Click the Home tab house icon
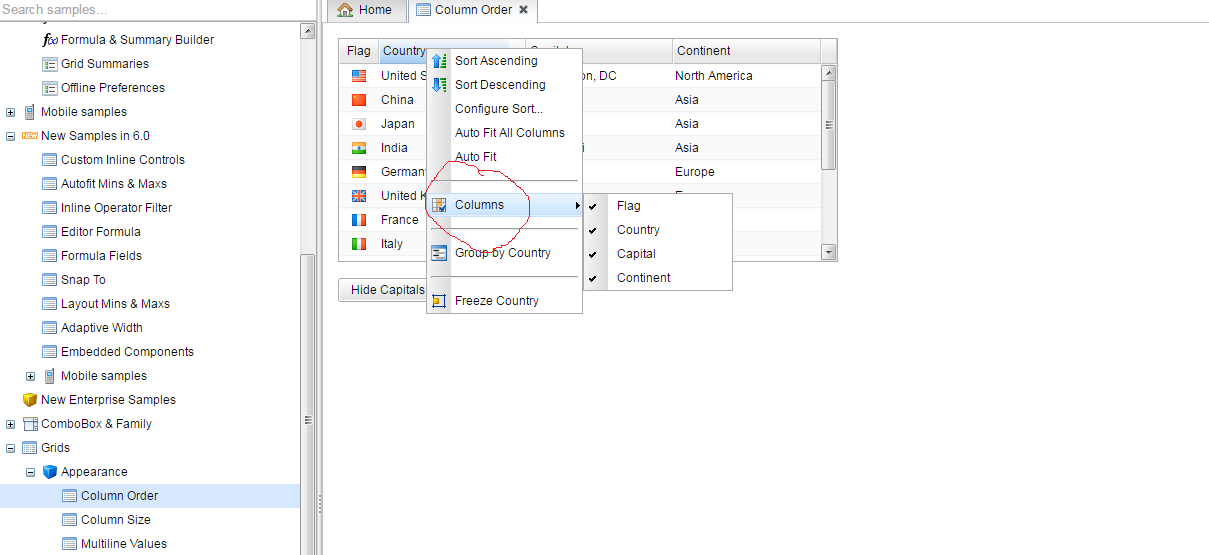Image resolution: width=1209 pixels, height=555 pixels. coord(345,10)
